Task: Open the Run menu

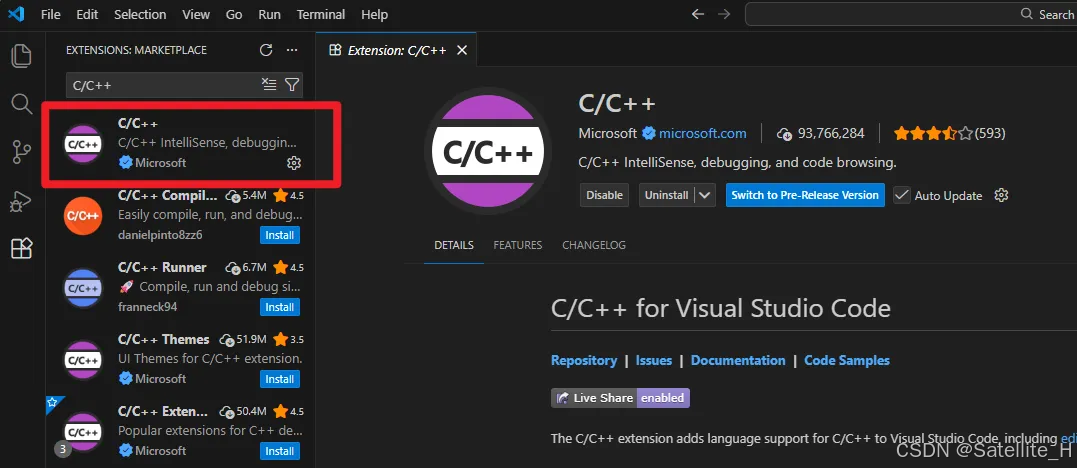Action: coord(270,14)
